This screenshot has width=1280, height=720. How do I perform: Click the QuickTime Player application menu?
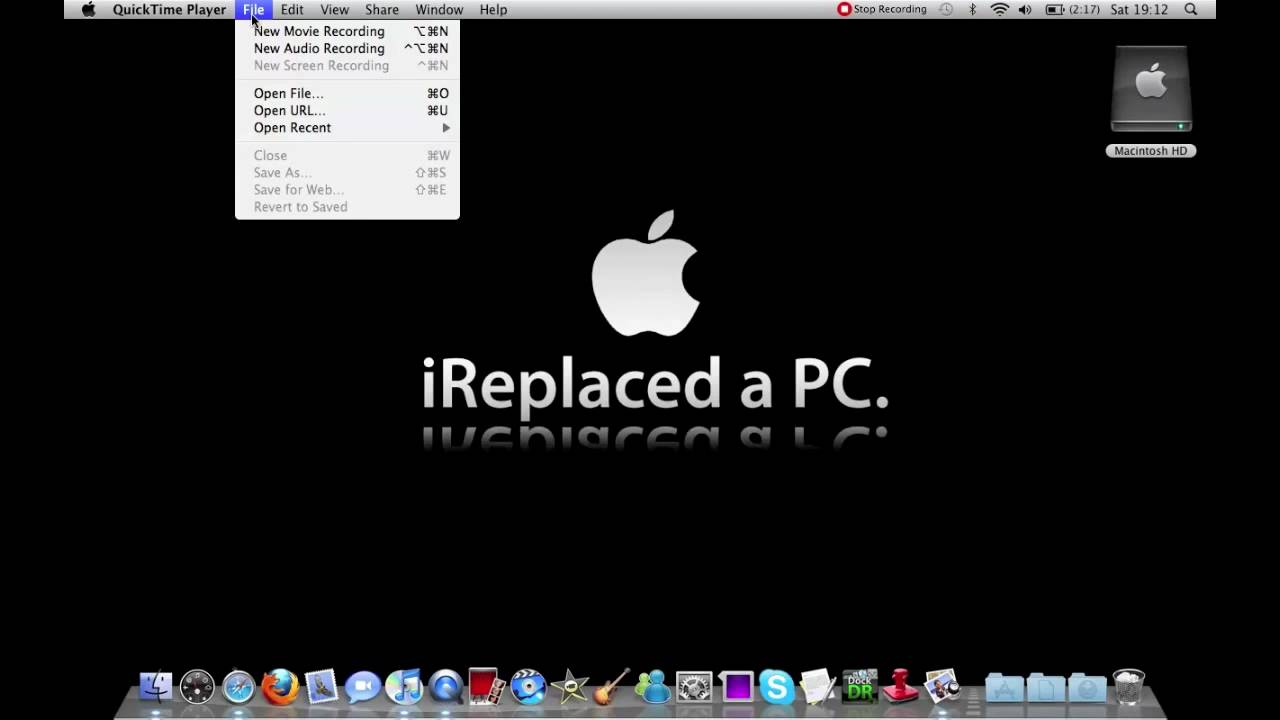pyautogui.click(x=169, y=9)
